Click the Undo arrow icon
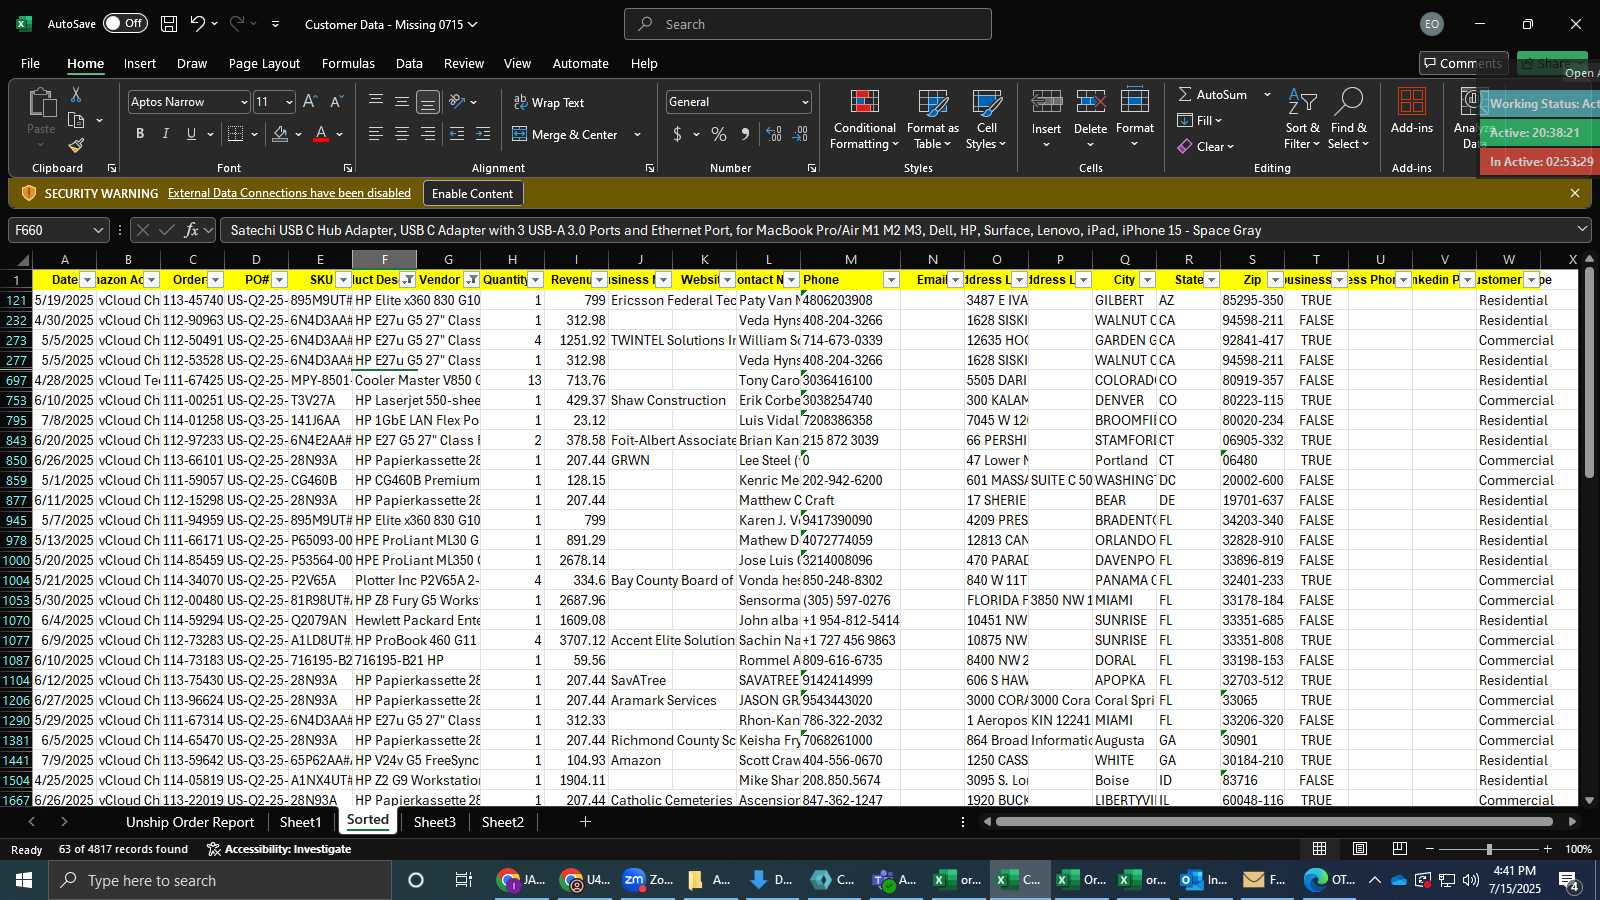Viewport: 1600px width, 900px height. (x=198, y=24)
